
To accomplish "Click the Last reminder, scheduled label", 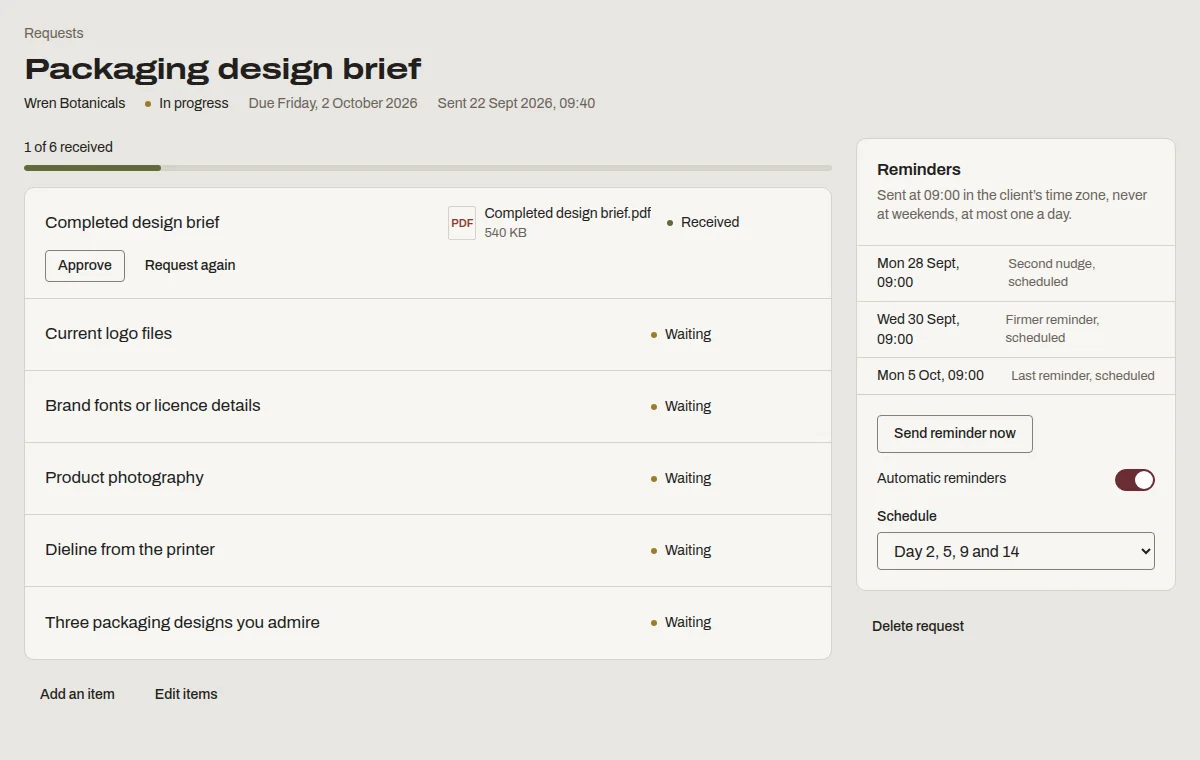I will 1083,376.
